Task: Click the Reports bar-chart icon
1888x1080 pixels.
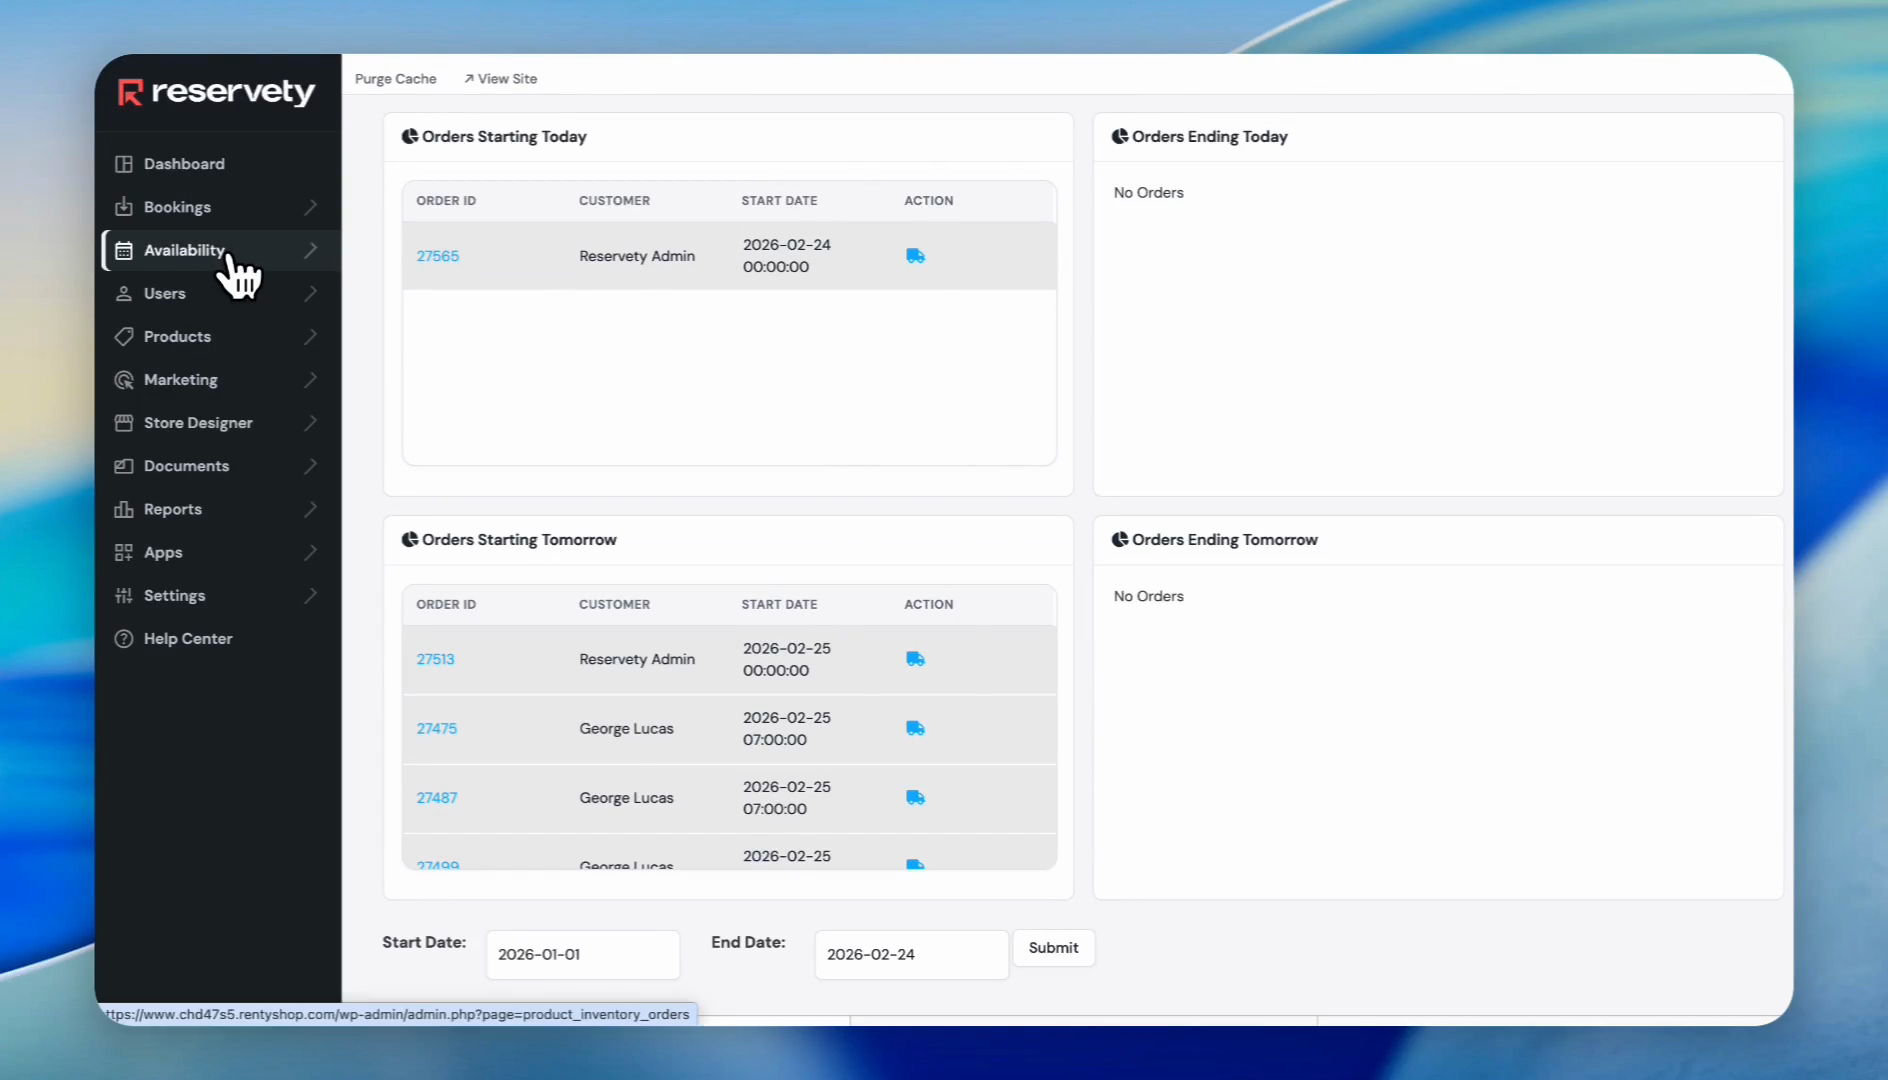Action: click(124, 509)
